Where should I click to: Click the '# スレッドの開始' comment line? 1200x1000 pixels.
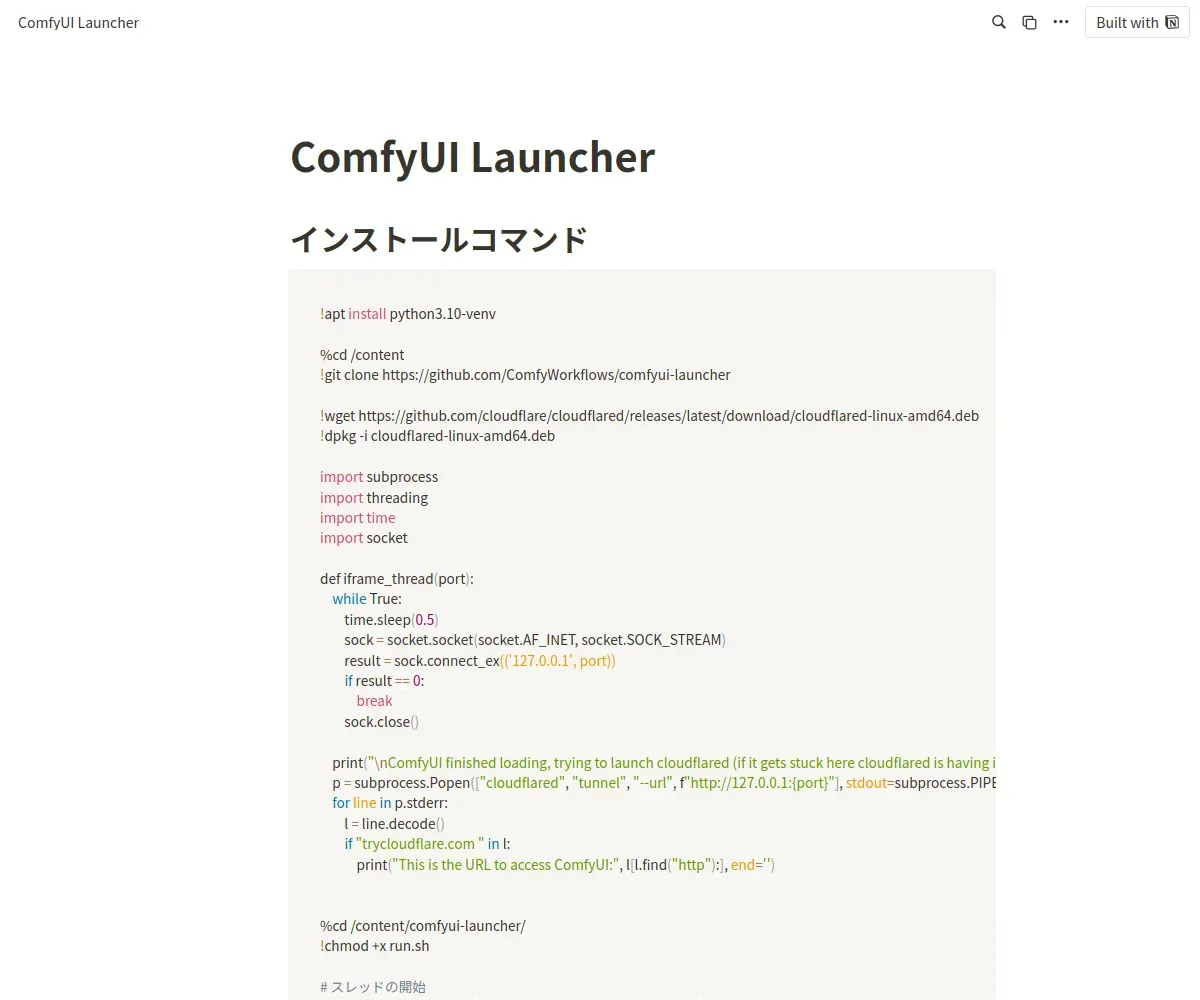coord(373,987)
